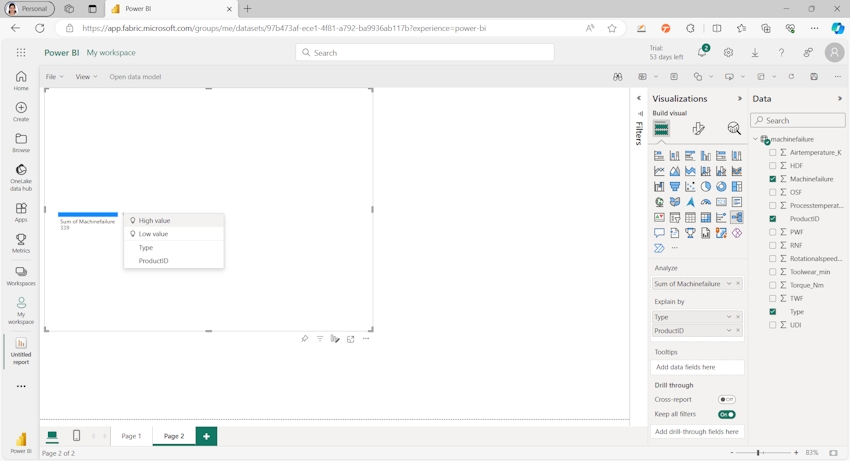The height and width of the screenshot is (461, 850).
Task: Select the Q&A speech bubble visualization
Action: tap(659, 233)
